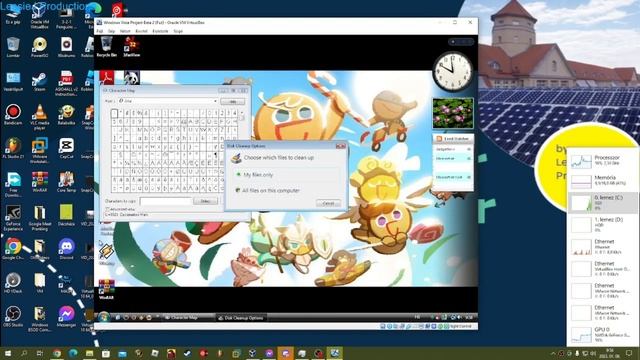Click the analog clock sidebar gadget
This screenshot has height=360, width=640.
click(x=453, y=71)
